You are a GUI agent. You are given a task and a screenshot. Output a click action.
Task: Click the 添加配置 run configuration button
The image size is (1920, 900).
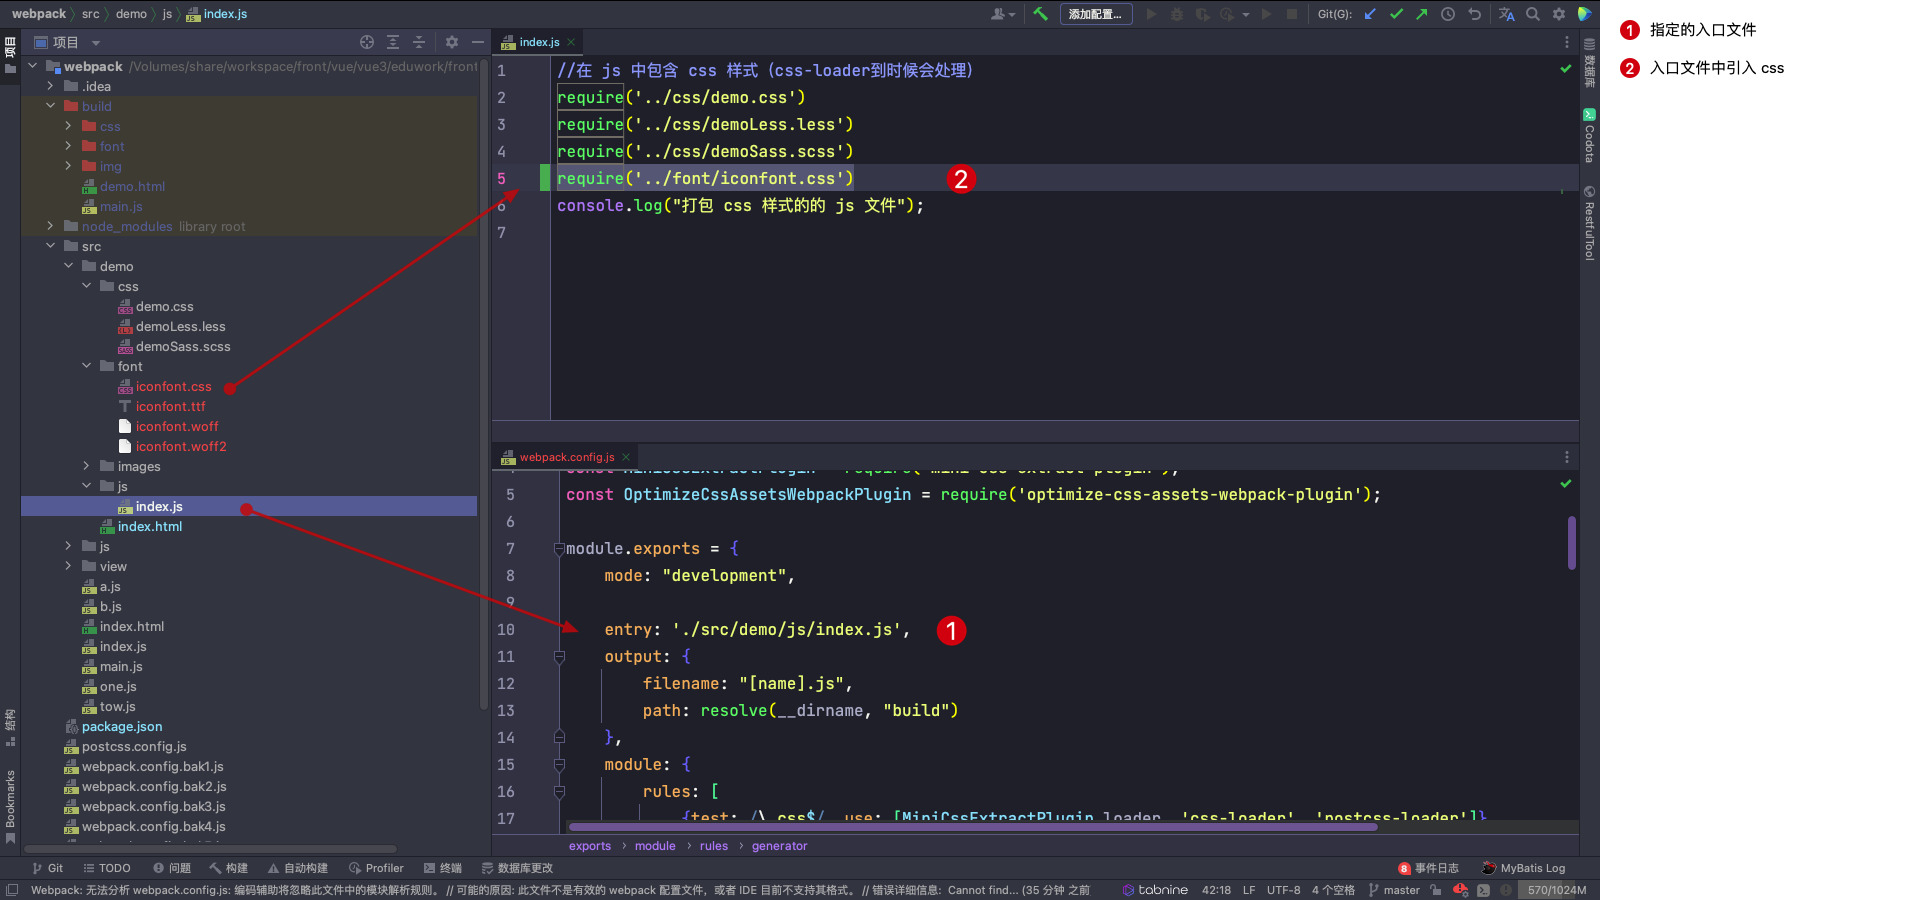pos(1095,14)
